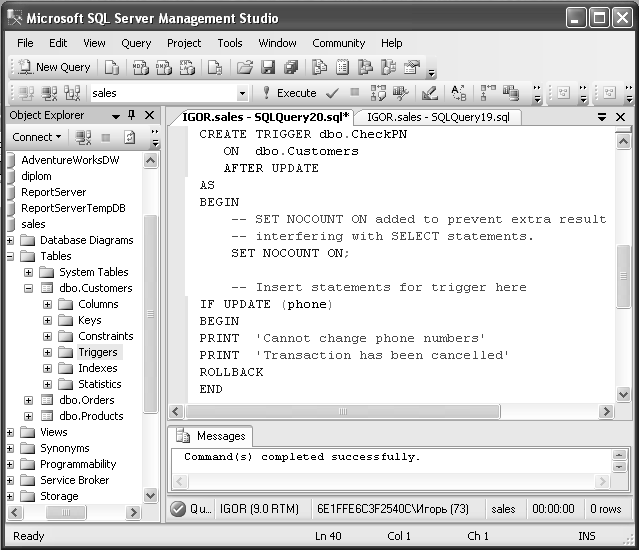Click the Display Estimated Execution Plan icon
Image resolution: width=639 pixels, height=550 pixels.
pos(378,93)
